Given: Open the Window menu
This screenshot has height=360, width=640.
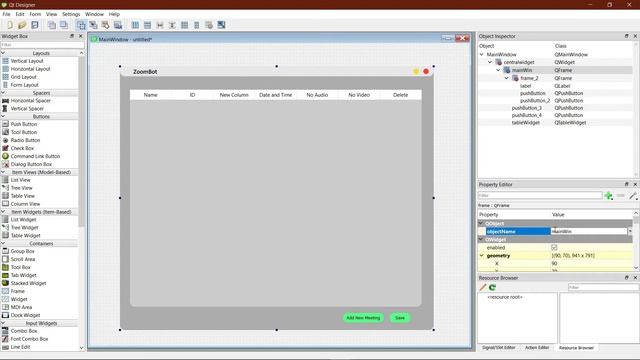Looking at the screenshot, I should (94, 14).
